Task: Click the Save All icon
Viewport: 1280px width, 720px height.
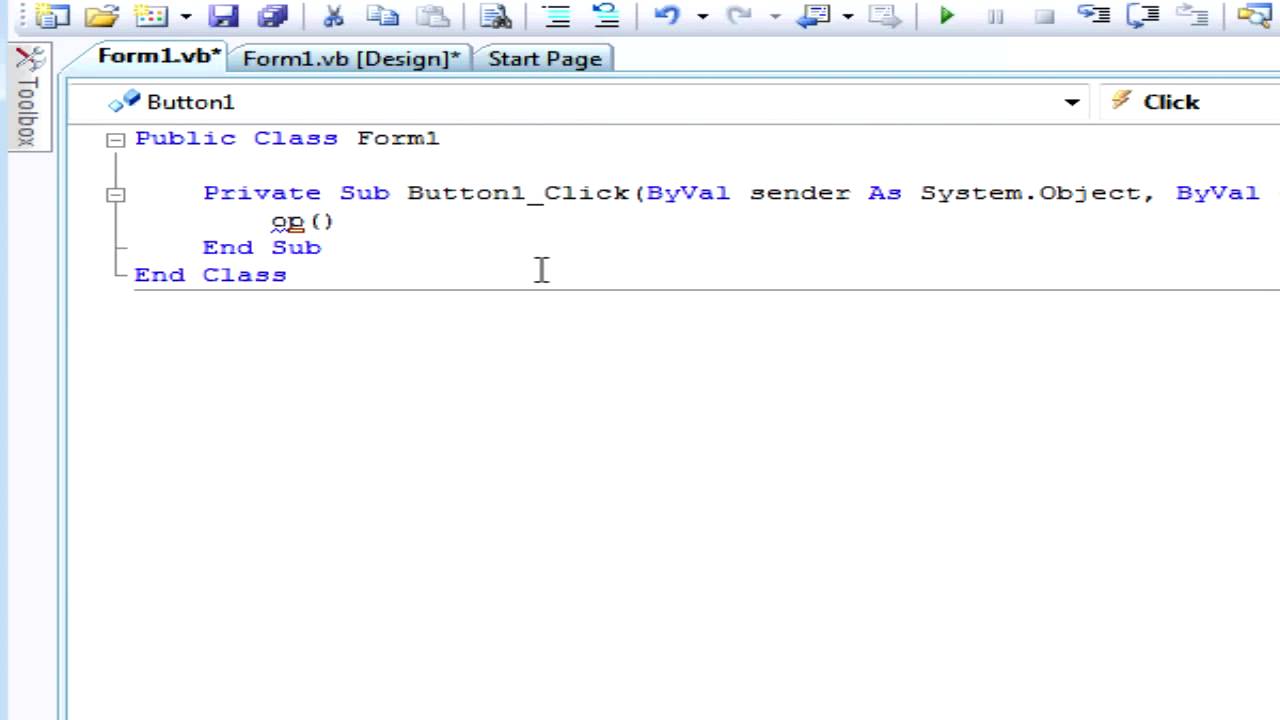Action: click(x=273, y=16)
